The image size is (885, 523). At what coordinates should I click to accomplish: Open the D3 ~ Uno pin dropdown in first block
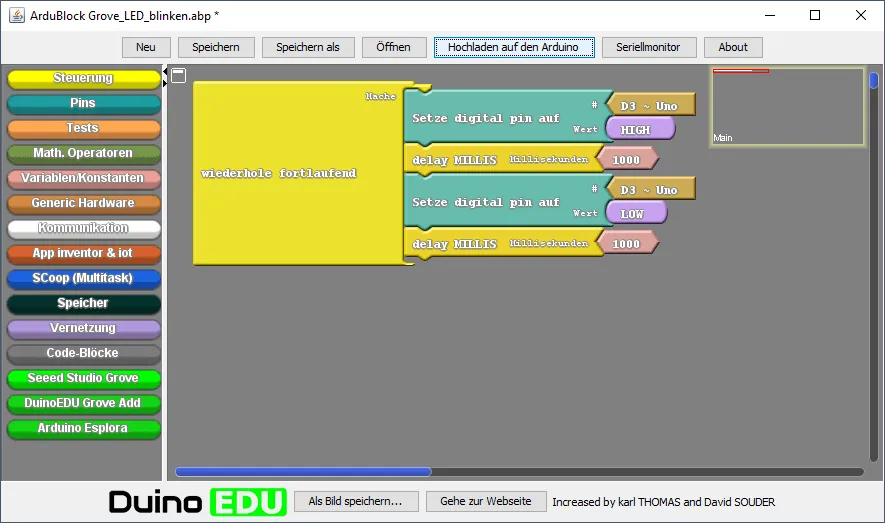coord(649,106)
